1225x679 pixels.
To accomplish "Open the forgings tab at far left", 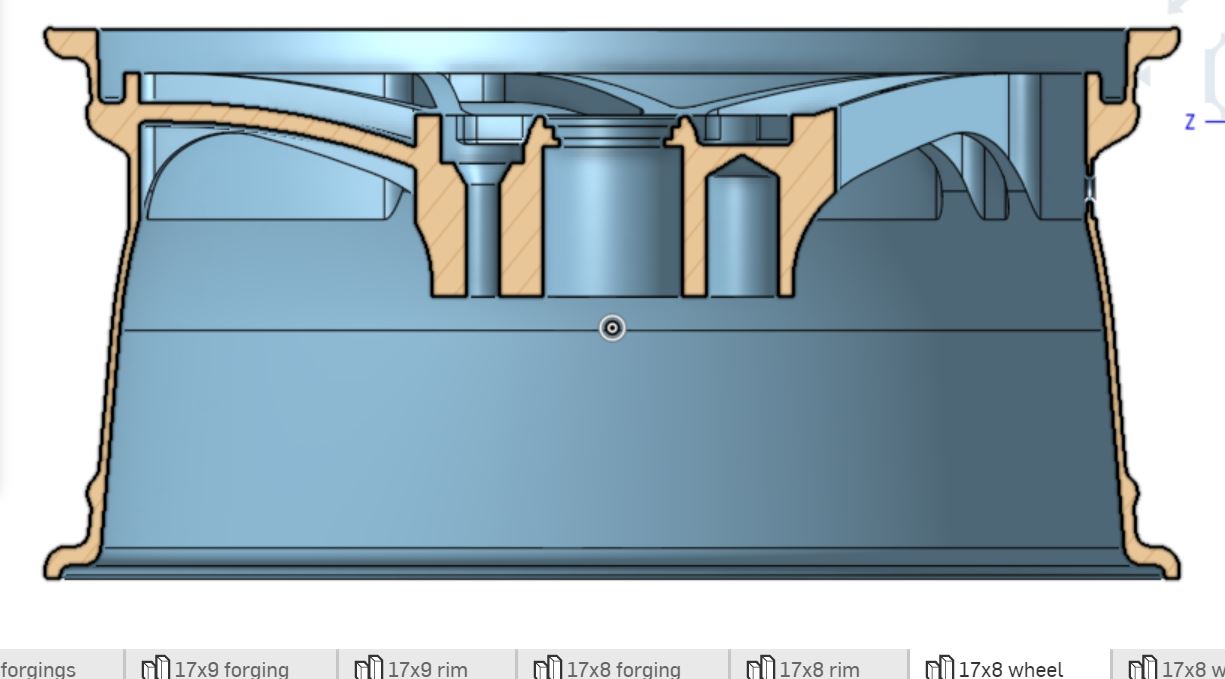I will pos(38,668).
